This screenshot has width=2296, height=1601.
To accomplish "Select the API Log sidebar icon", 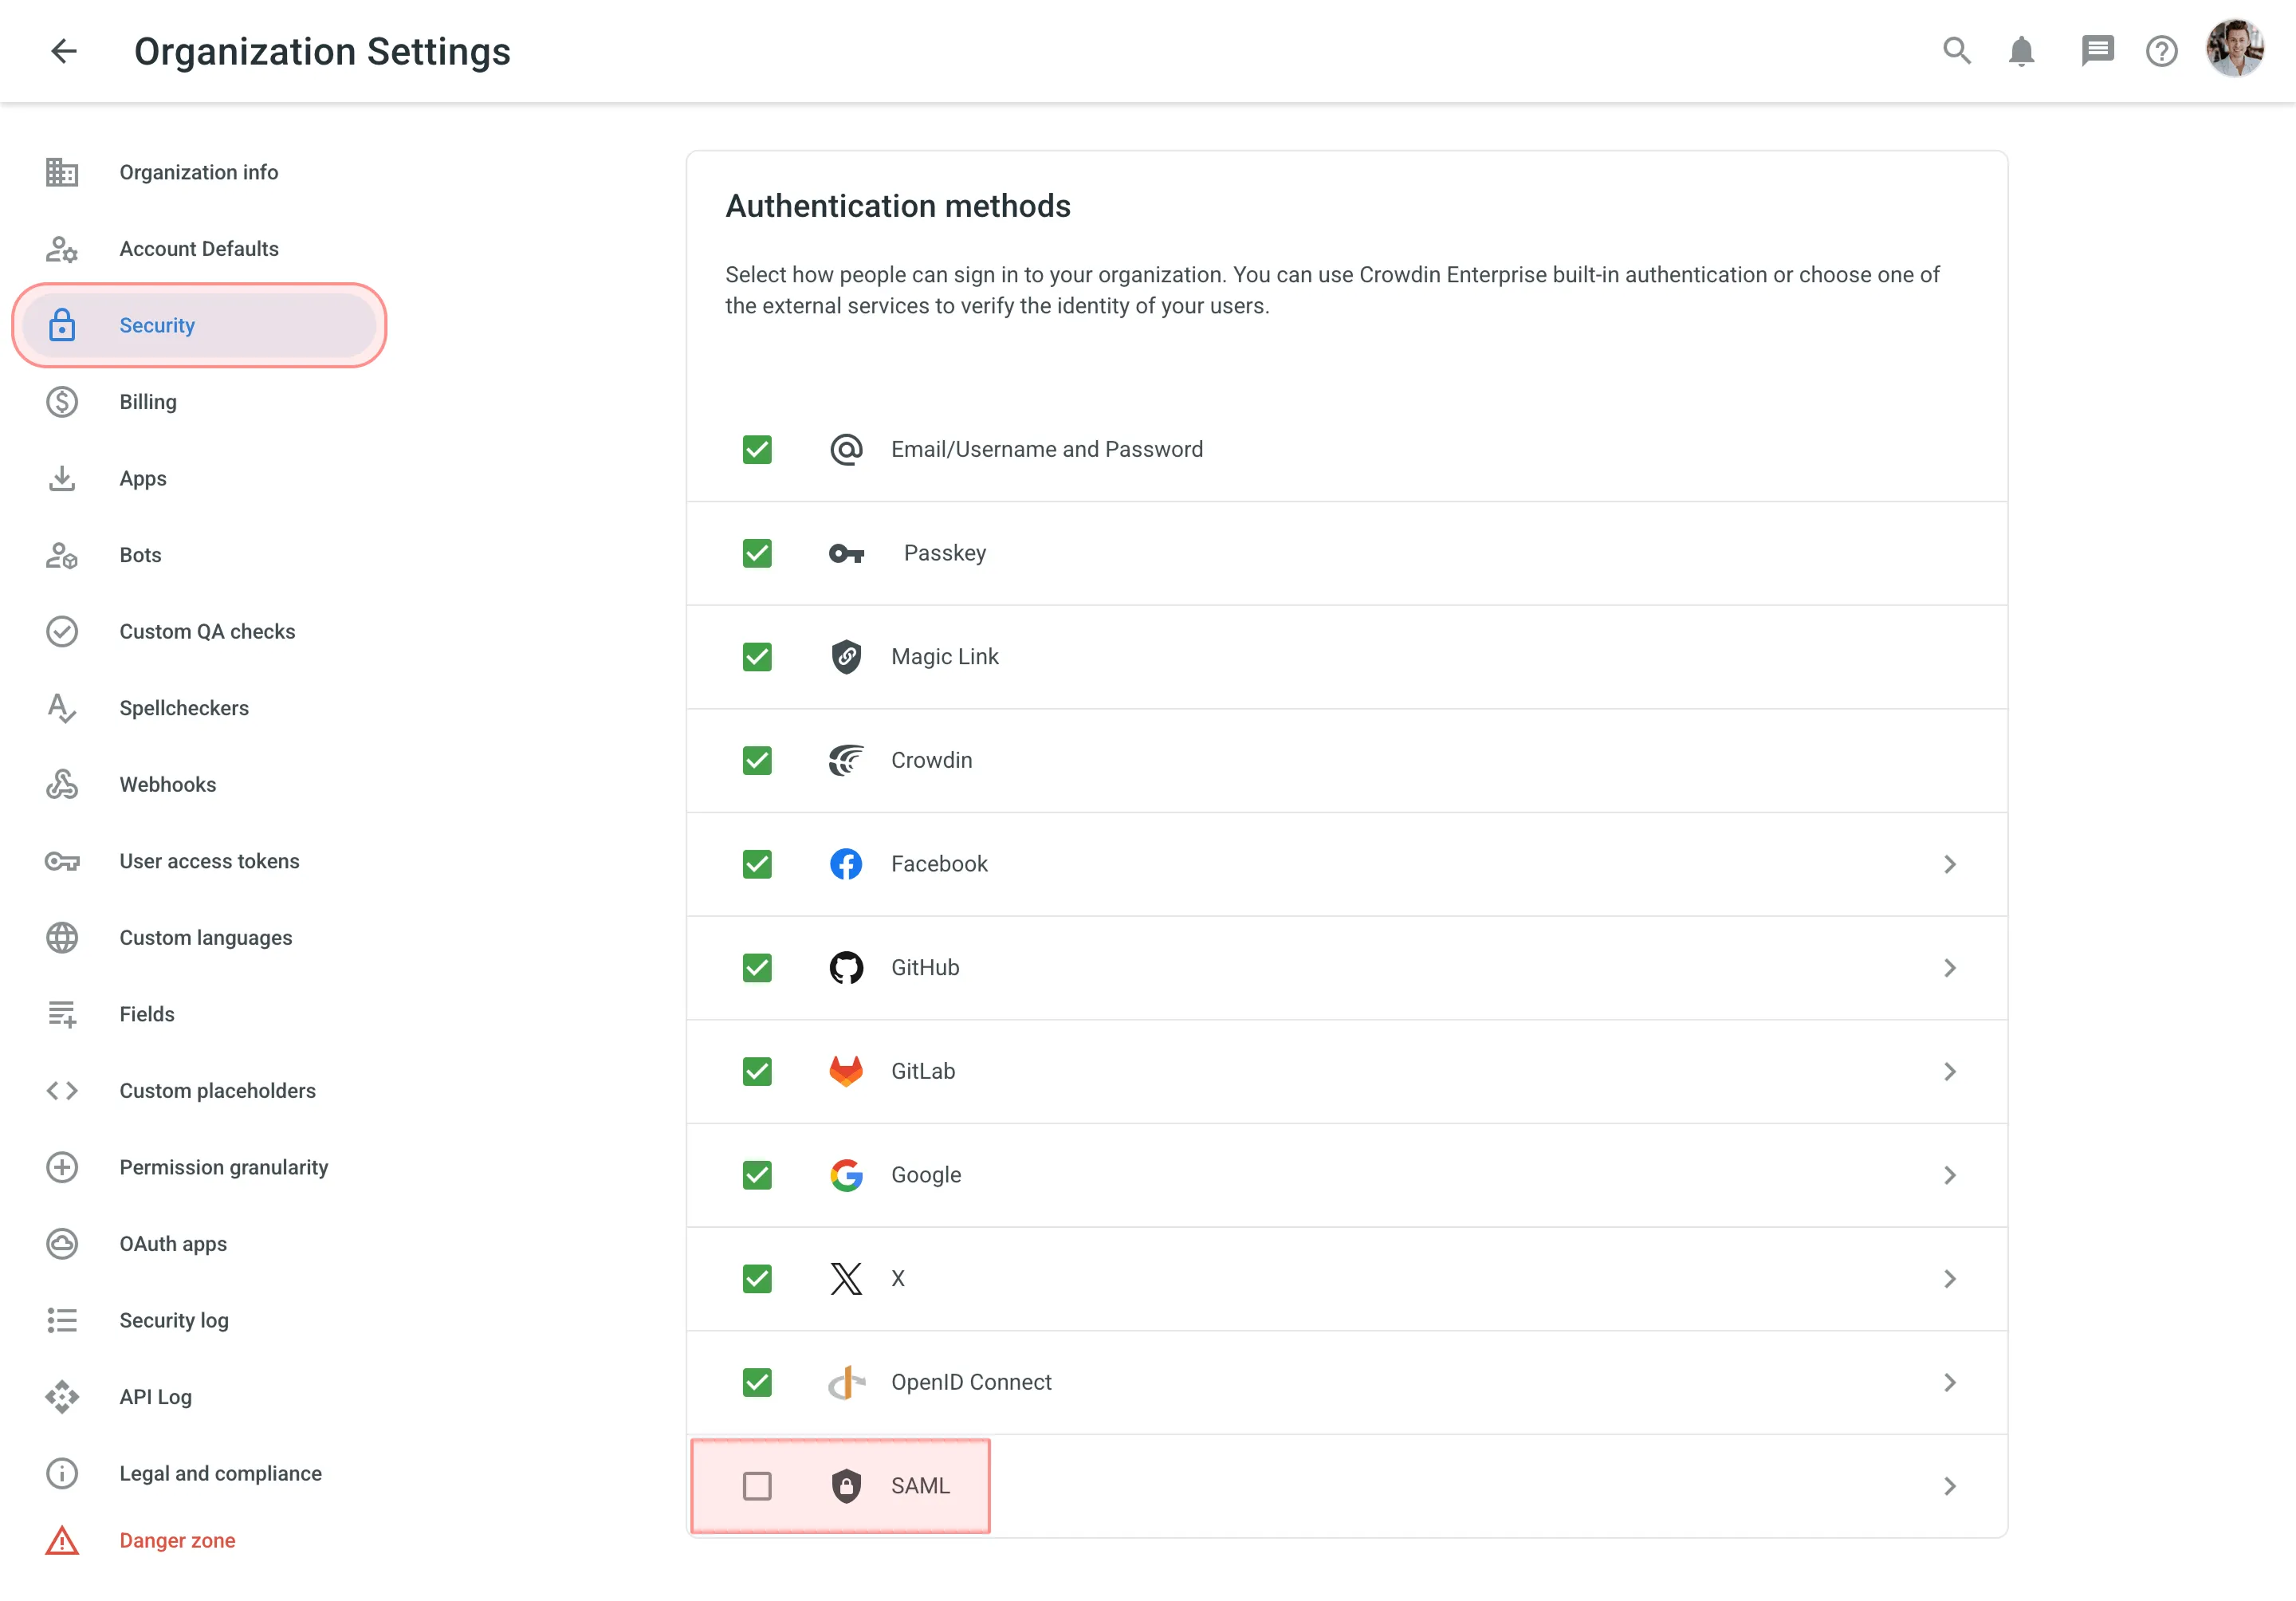I will pyautogui.click(x=62, y=1396).
